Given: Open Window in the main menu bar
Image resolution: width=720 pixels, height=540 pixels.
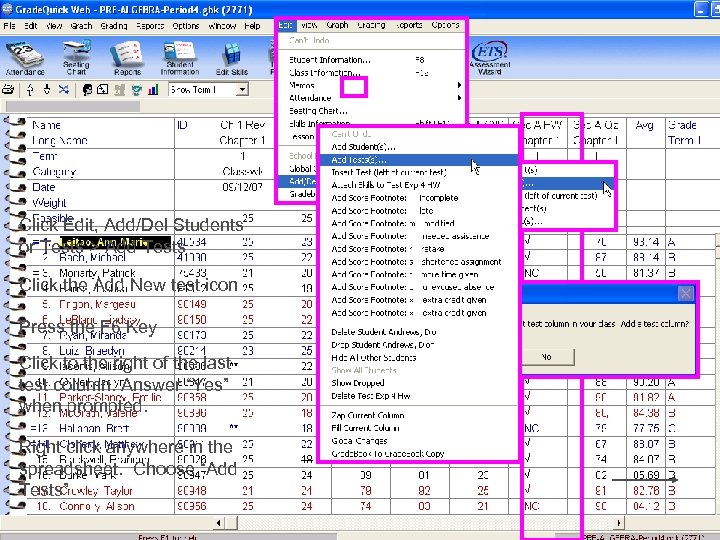Looking at the screenshot, I should [x=222, y=26].
